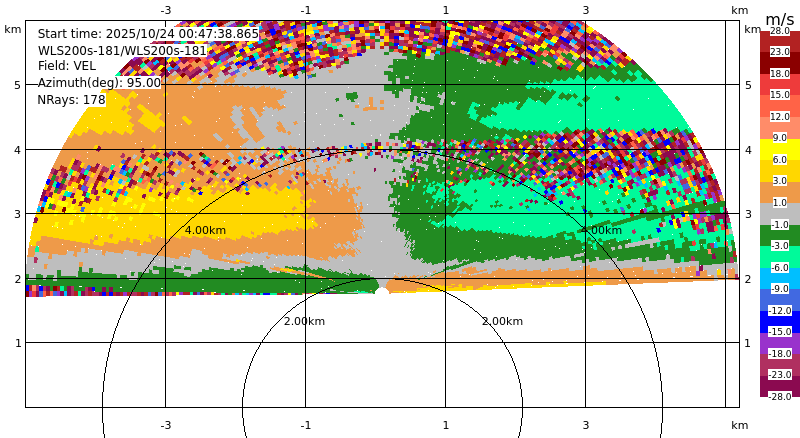Click the 18.0 colorbar tick label
Viewport: 800px width, 438px height.
tap(780, 74)
